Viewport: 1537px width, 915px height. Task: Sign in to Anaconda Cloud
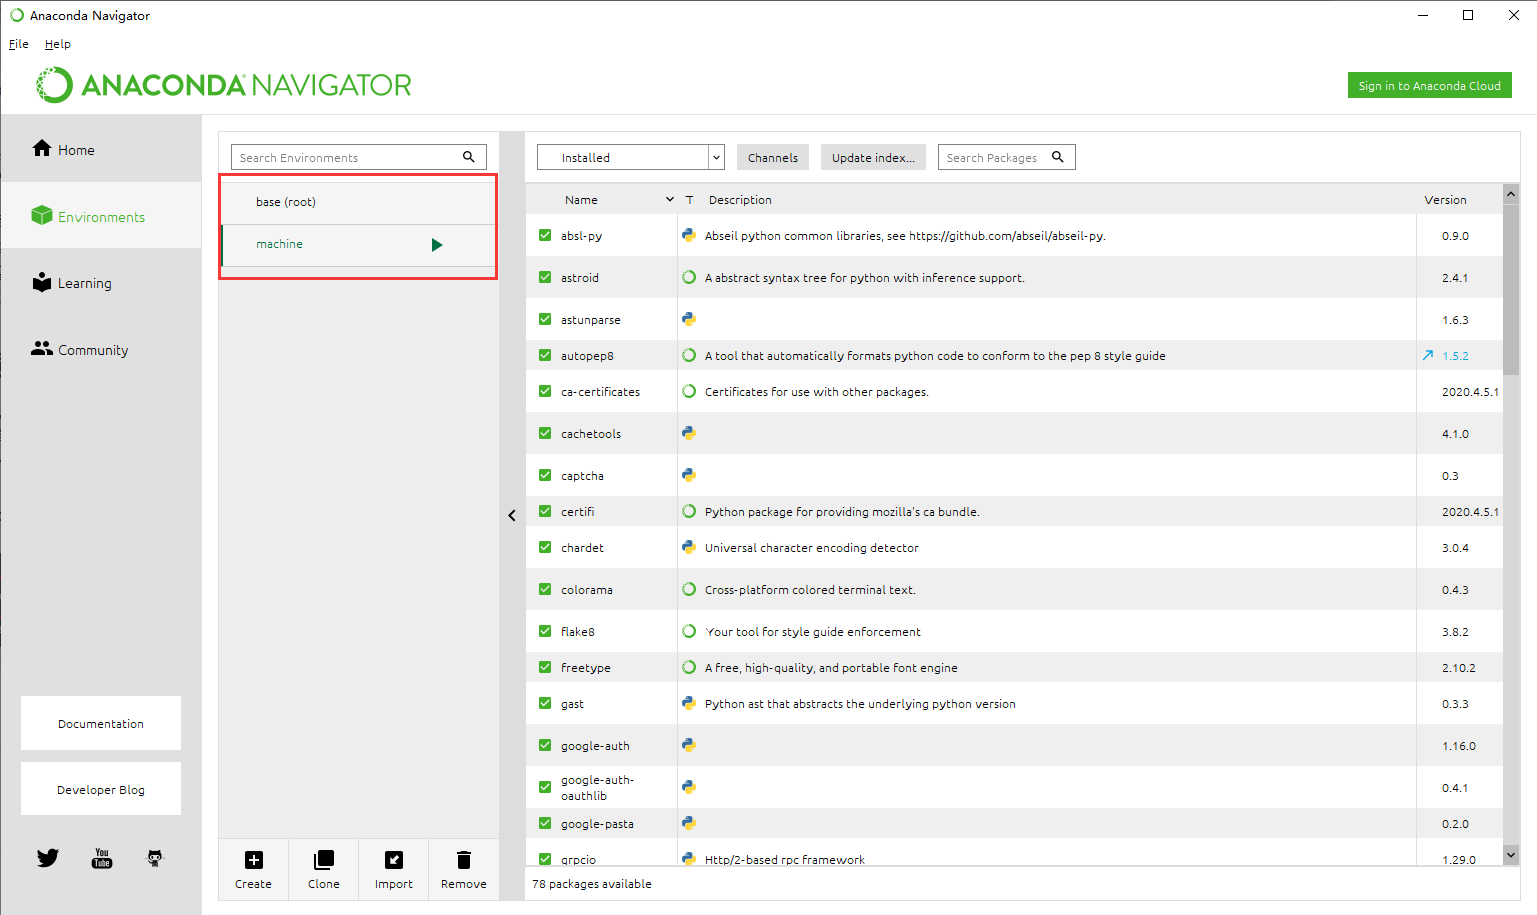point(1429,85)
